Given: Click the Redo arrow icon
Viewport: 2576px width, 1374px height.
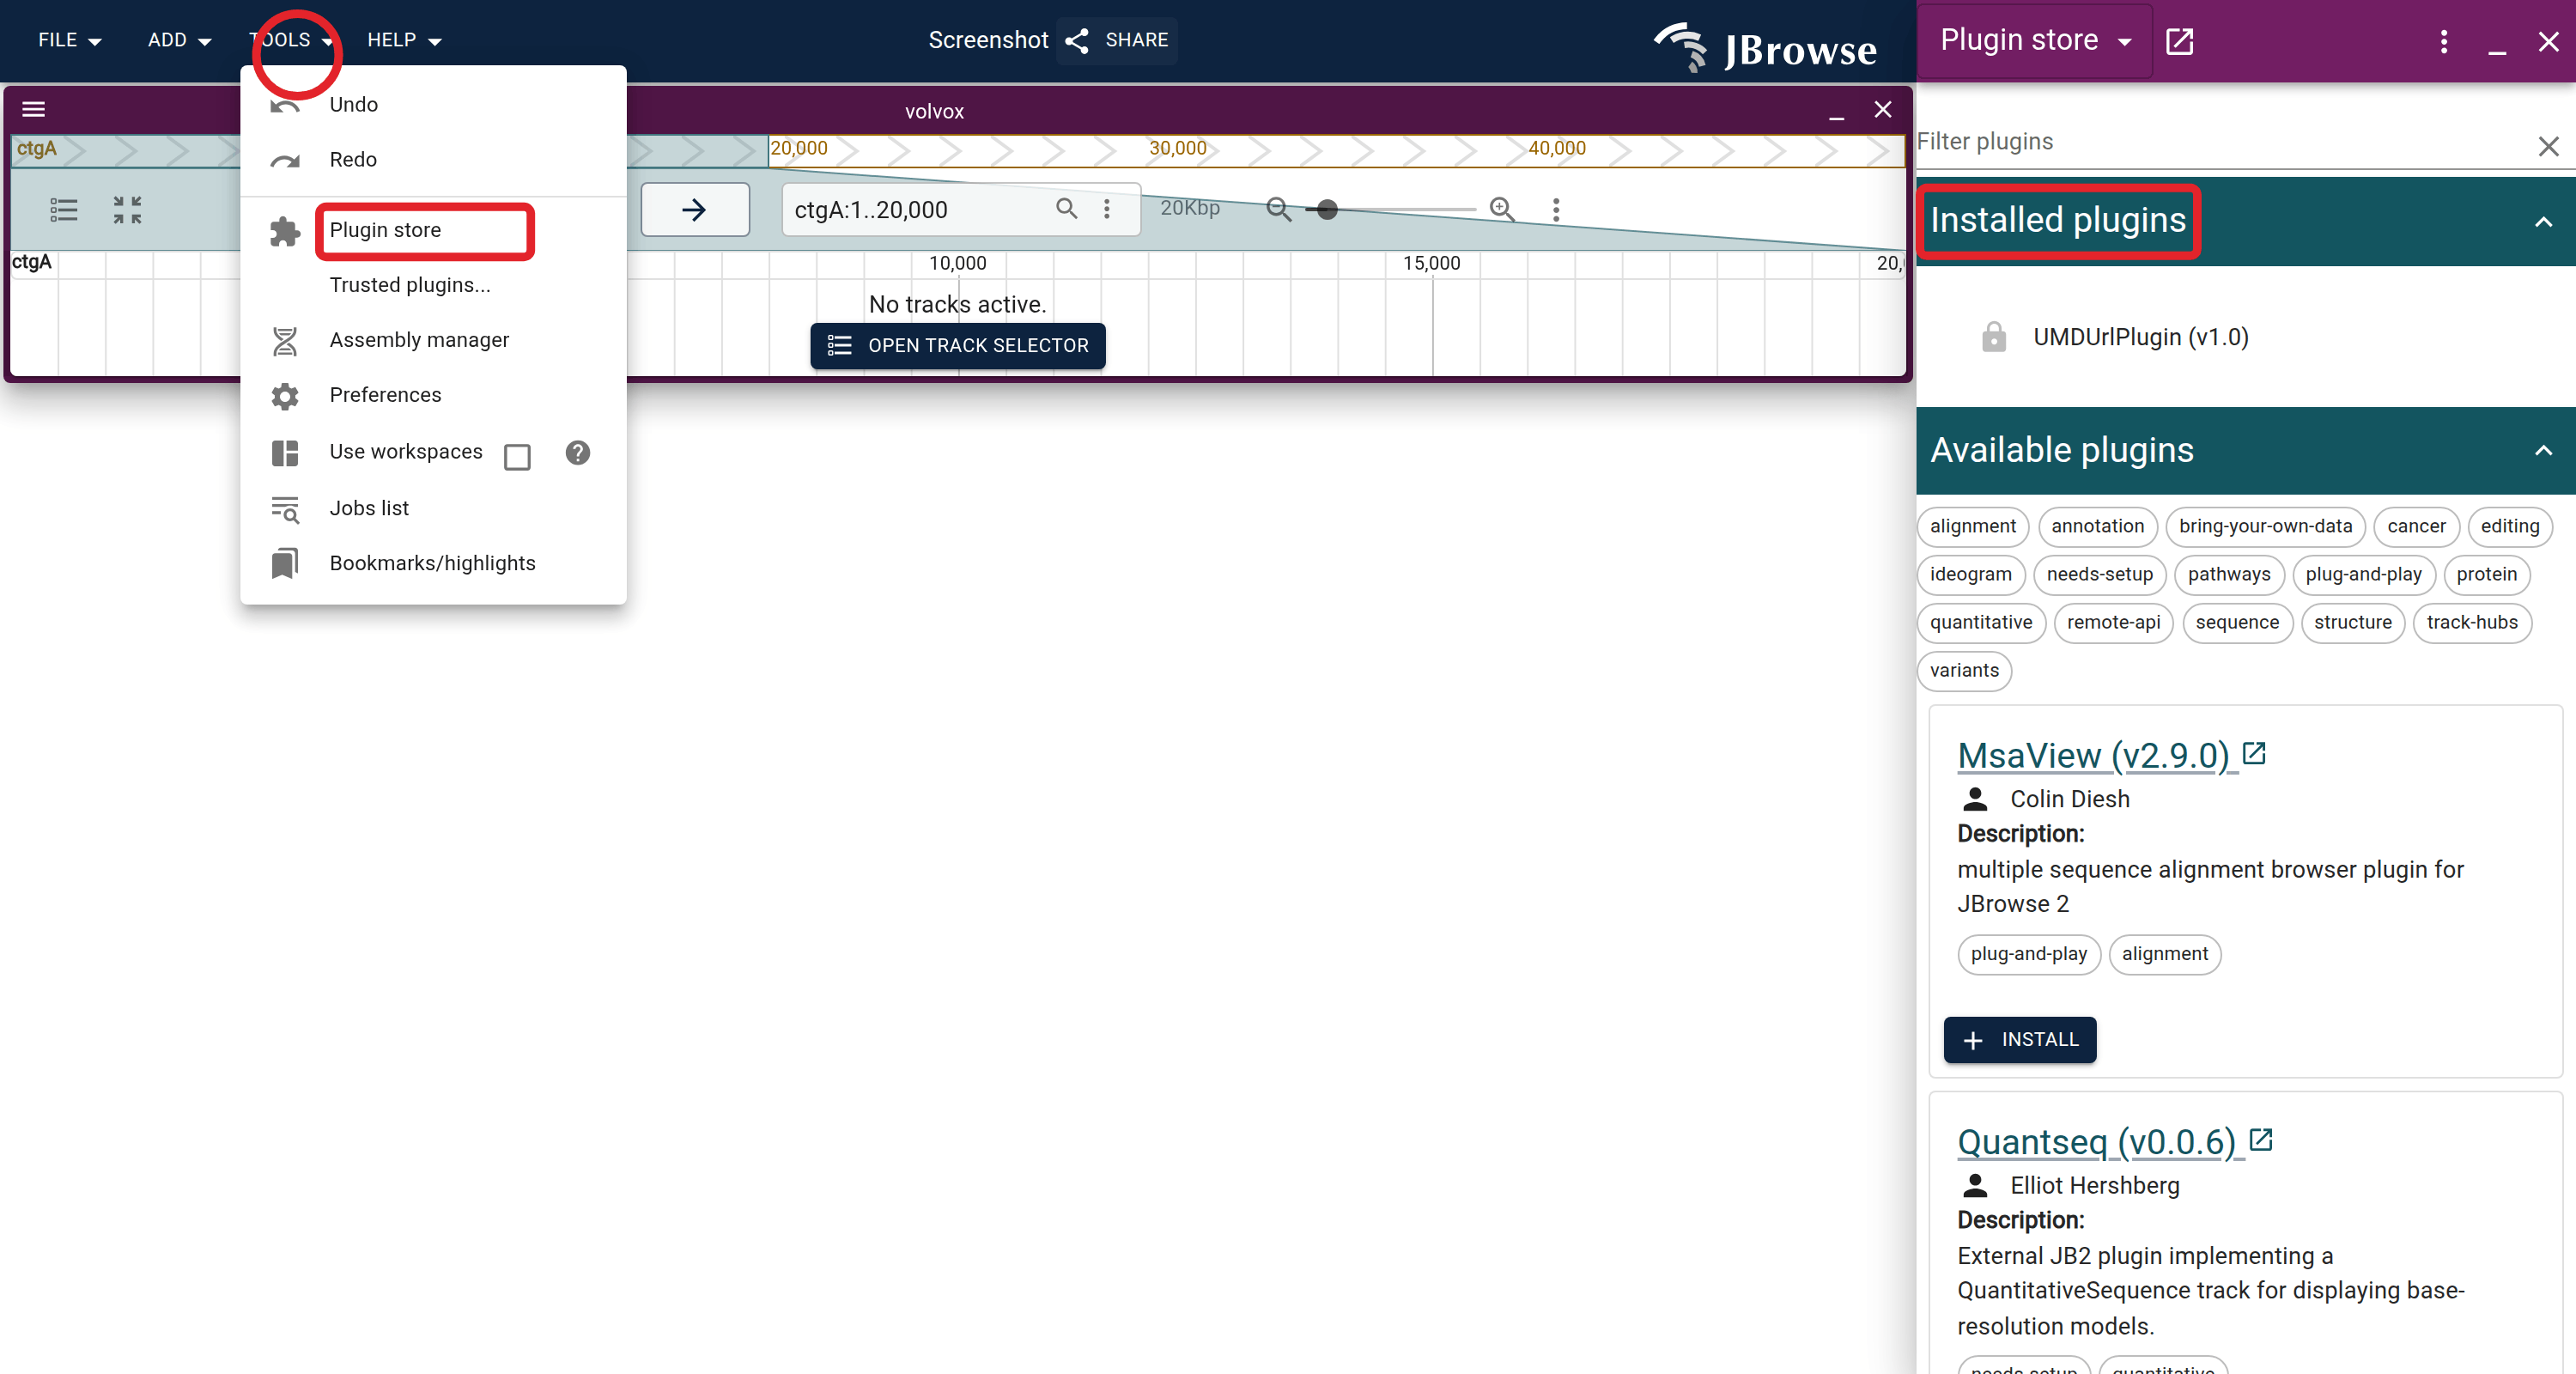Looking at the screenshot, I should click(285, 160).
